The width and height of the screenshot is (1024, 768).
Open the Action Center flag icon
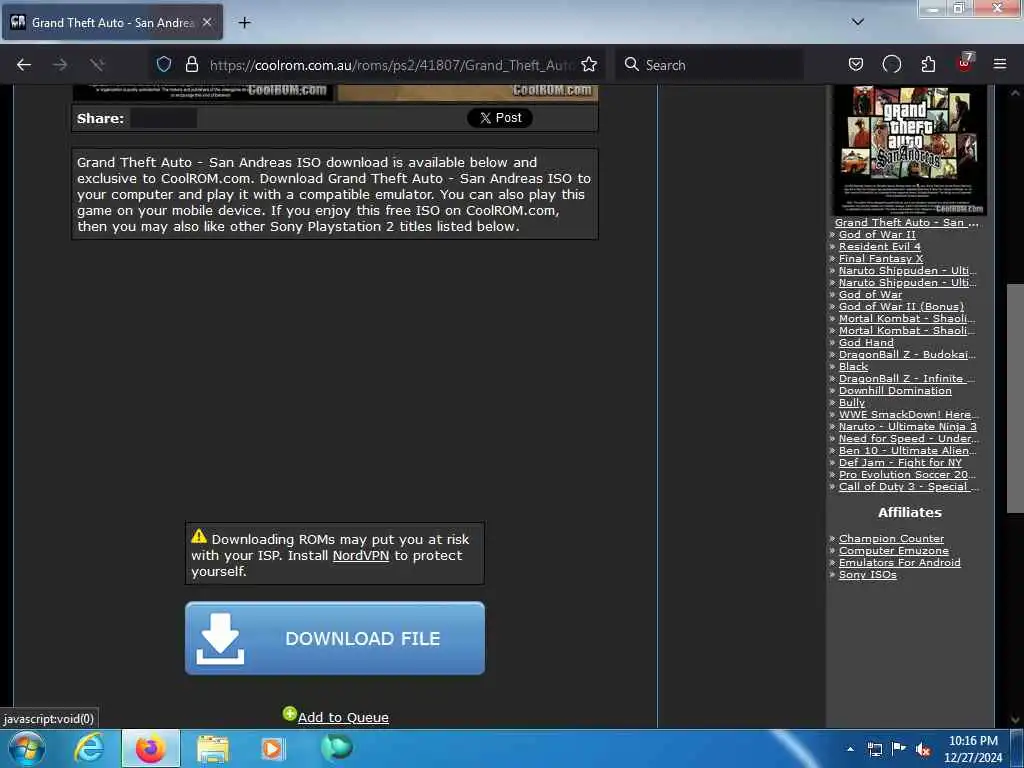pyautogui.click(x=899, y=748)
